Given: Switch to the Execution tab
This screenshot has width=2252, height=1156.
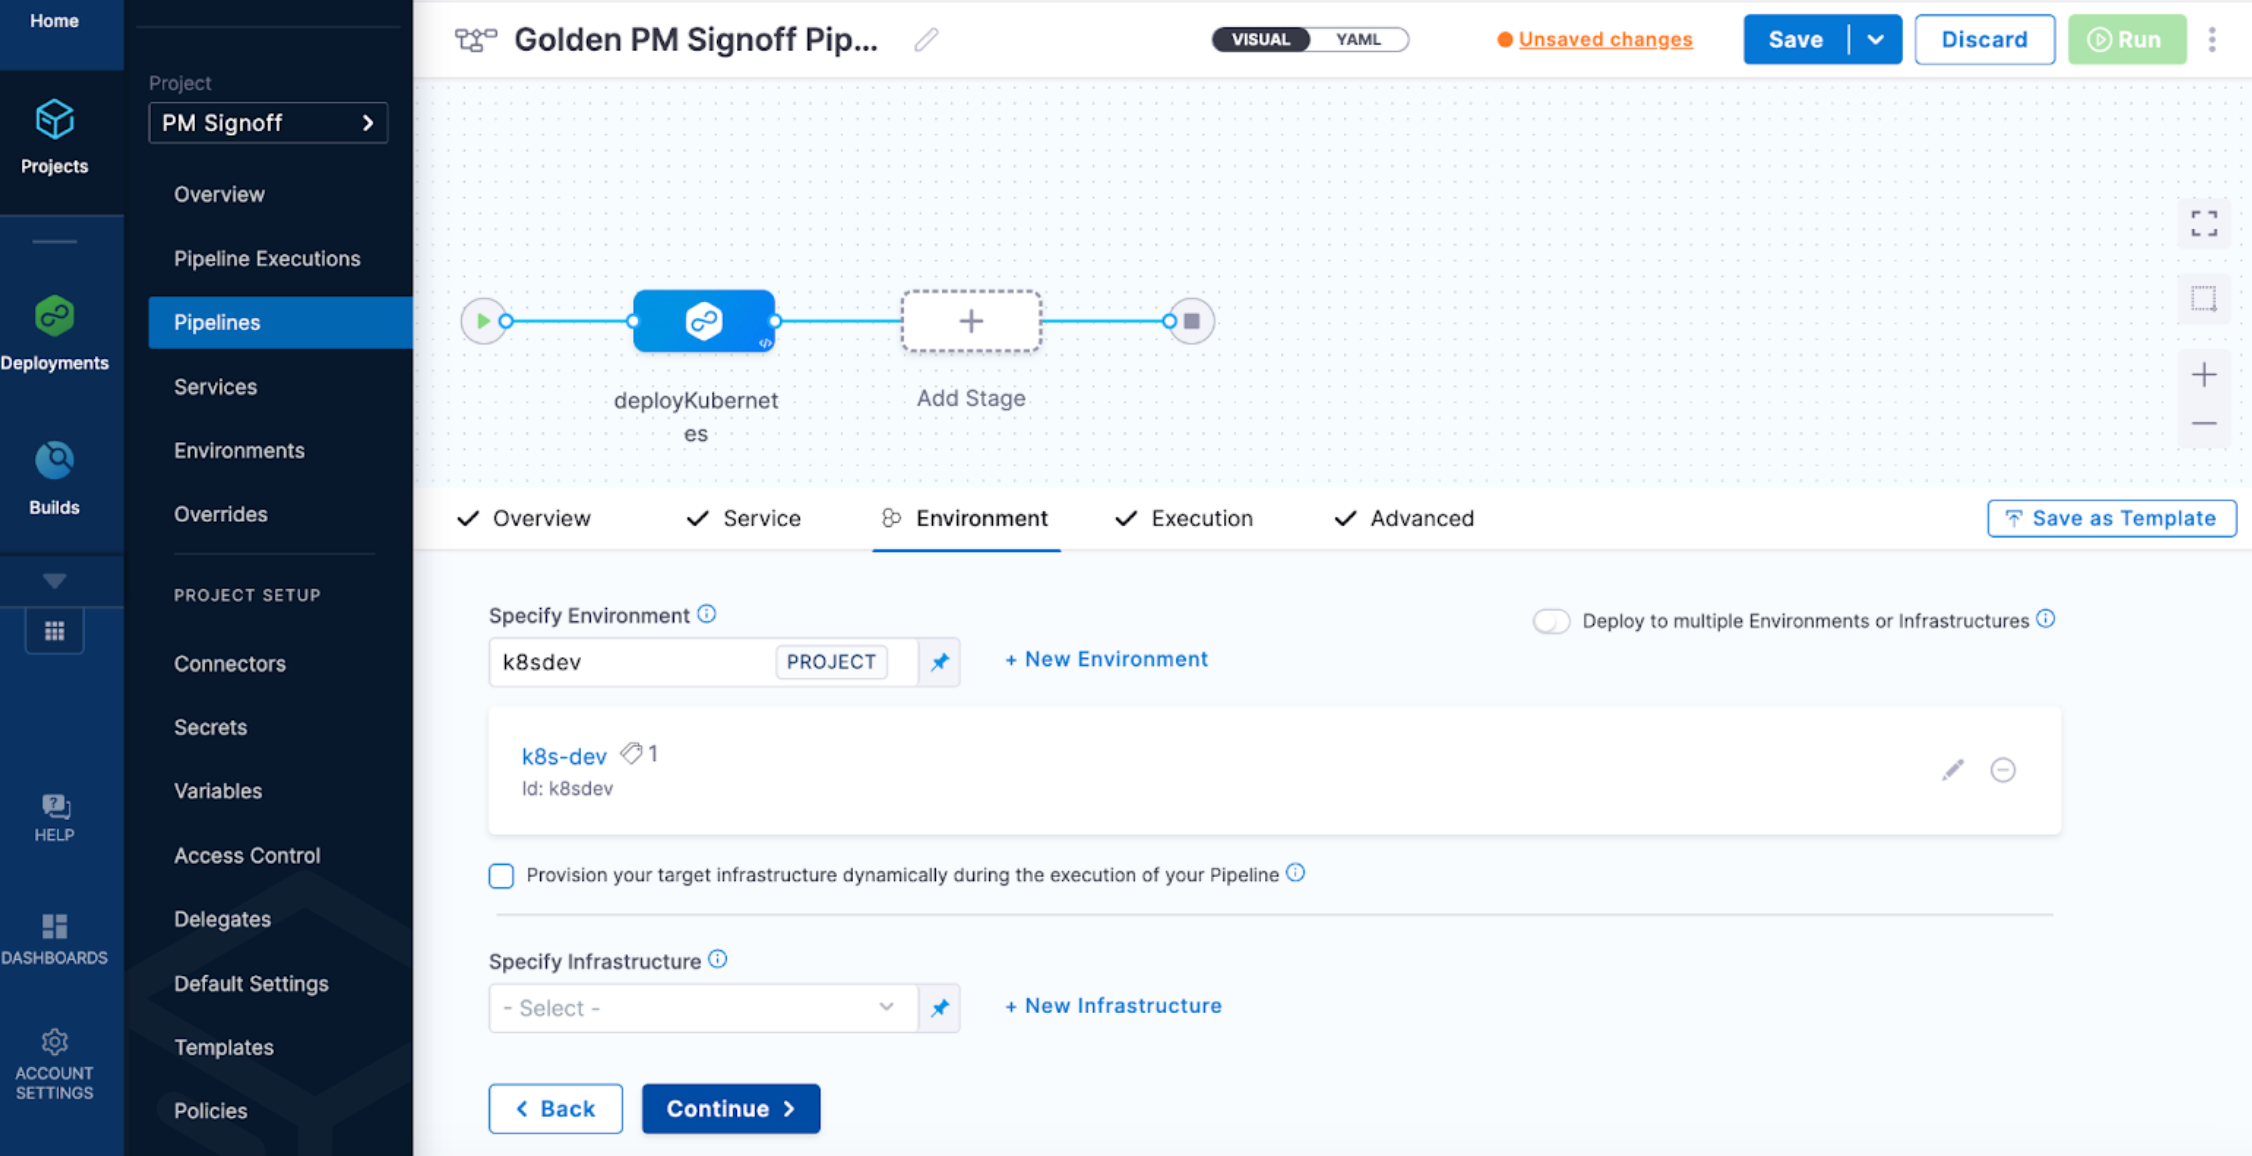Looking at the screenshot, I should point(1185,518).
